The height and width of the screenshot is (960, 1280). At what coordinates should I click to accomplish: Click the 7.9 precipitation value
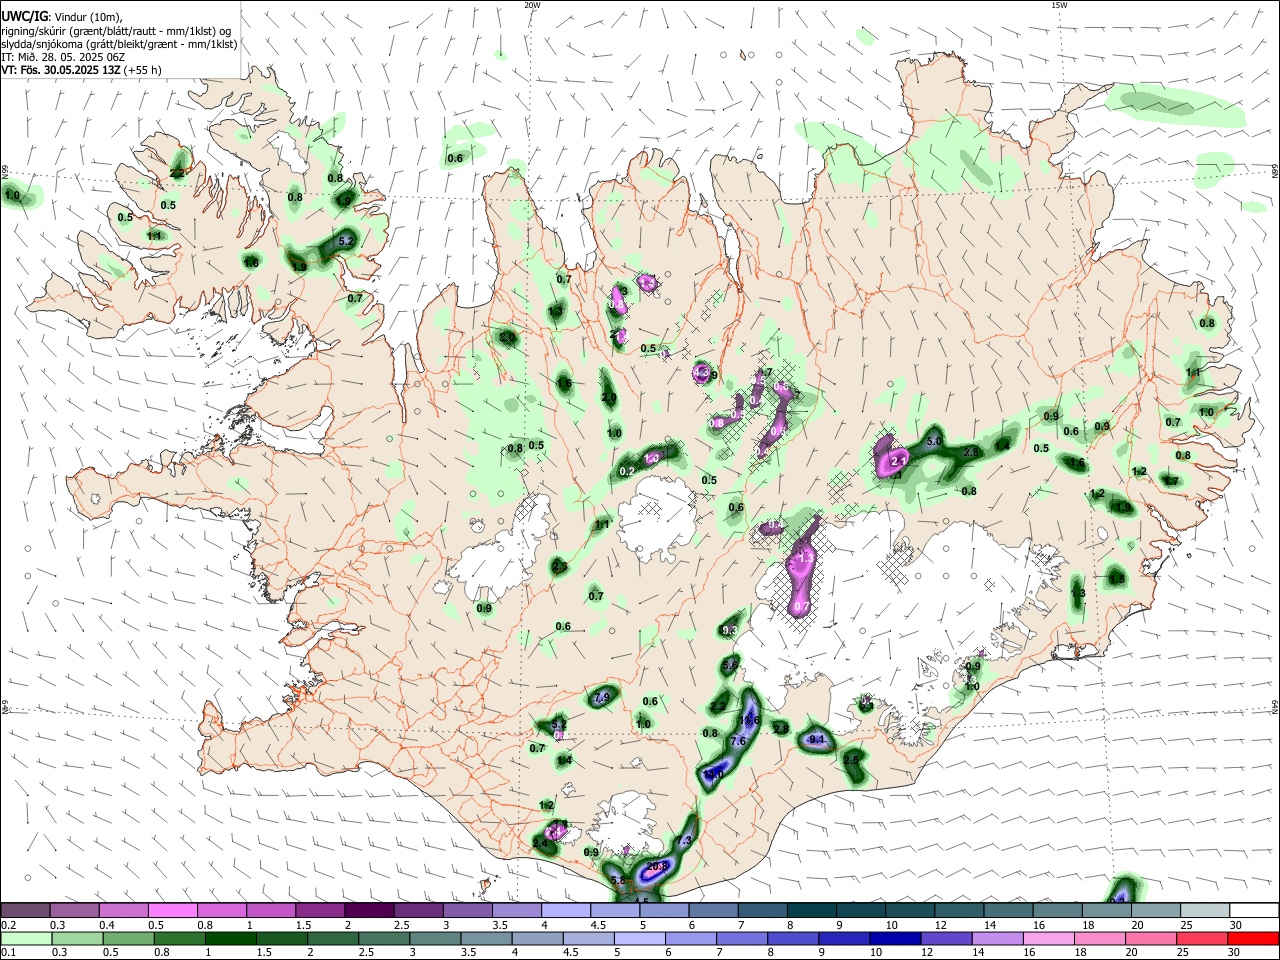(602, 697)
